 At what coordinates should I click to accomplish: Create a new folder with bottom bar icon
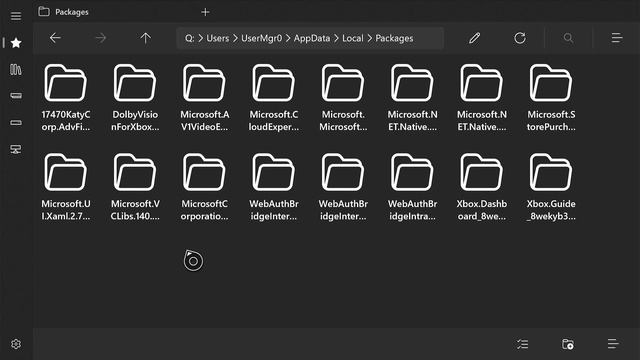coord(568,344)
